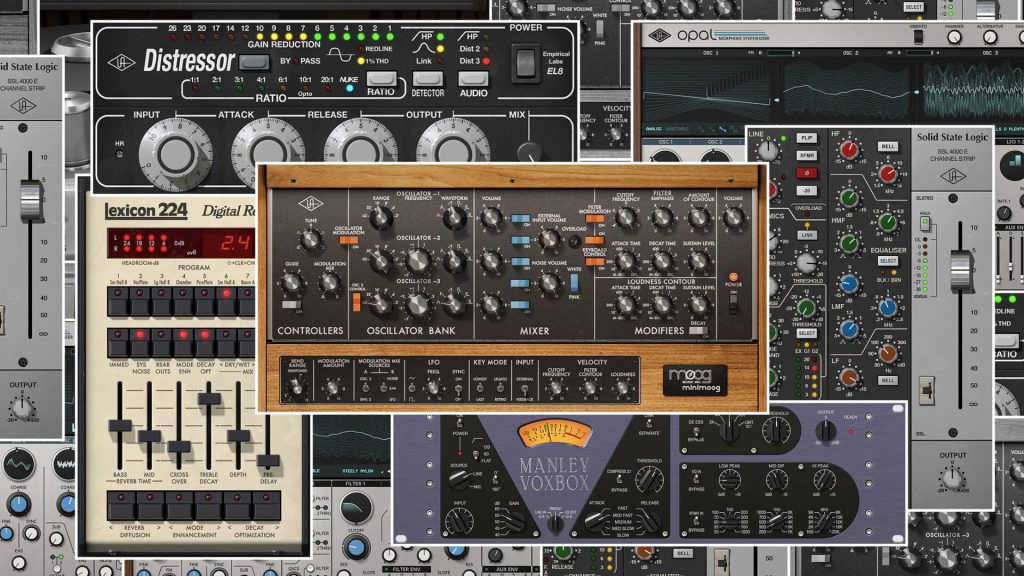Click the SSL XFMR button

(807, 155)
